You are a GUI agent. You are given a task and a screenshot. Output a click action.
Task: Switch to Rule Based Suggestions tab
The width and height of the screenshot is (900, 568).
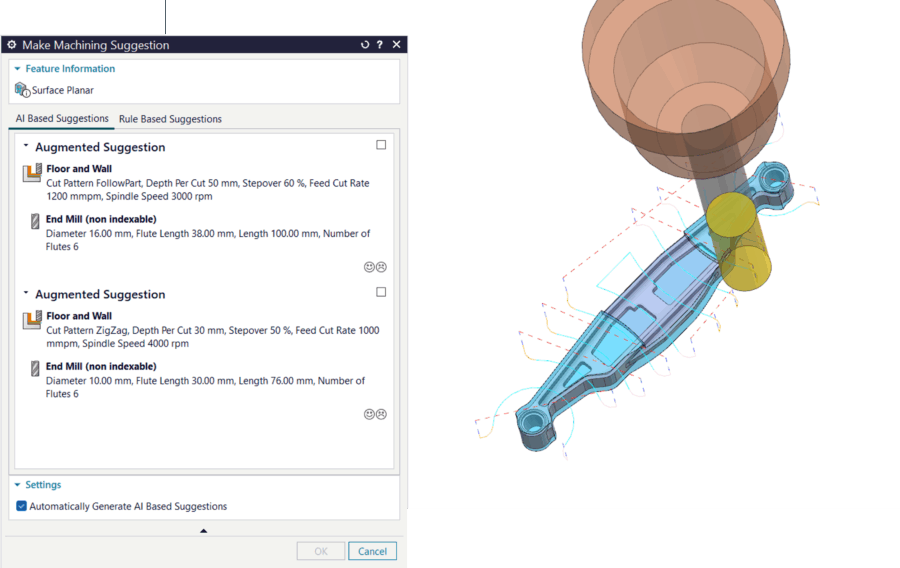click(170, 119)
